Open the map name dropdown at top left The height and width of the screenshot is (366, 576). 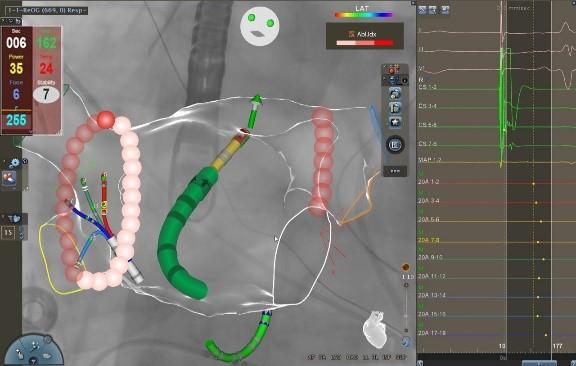(x=47, y=10)
